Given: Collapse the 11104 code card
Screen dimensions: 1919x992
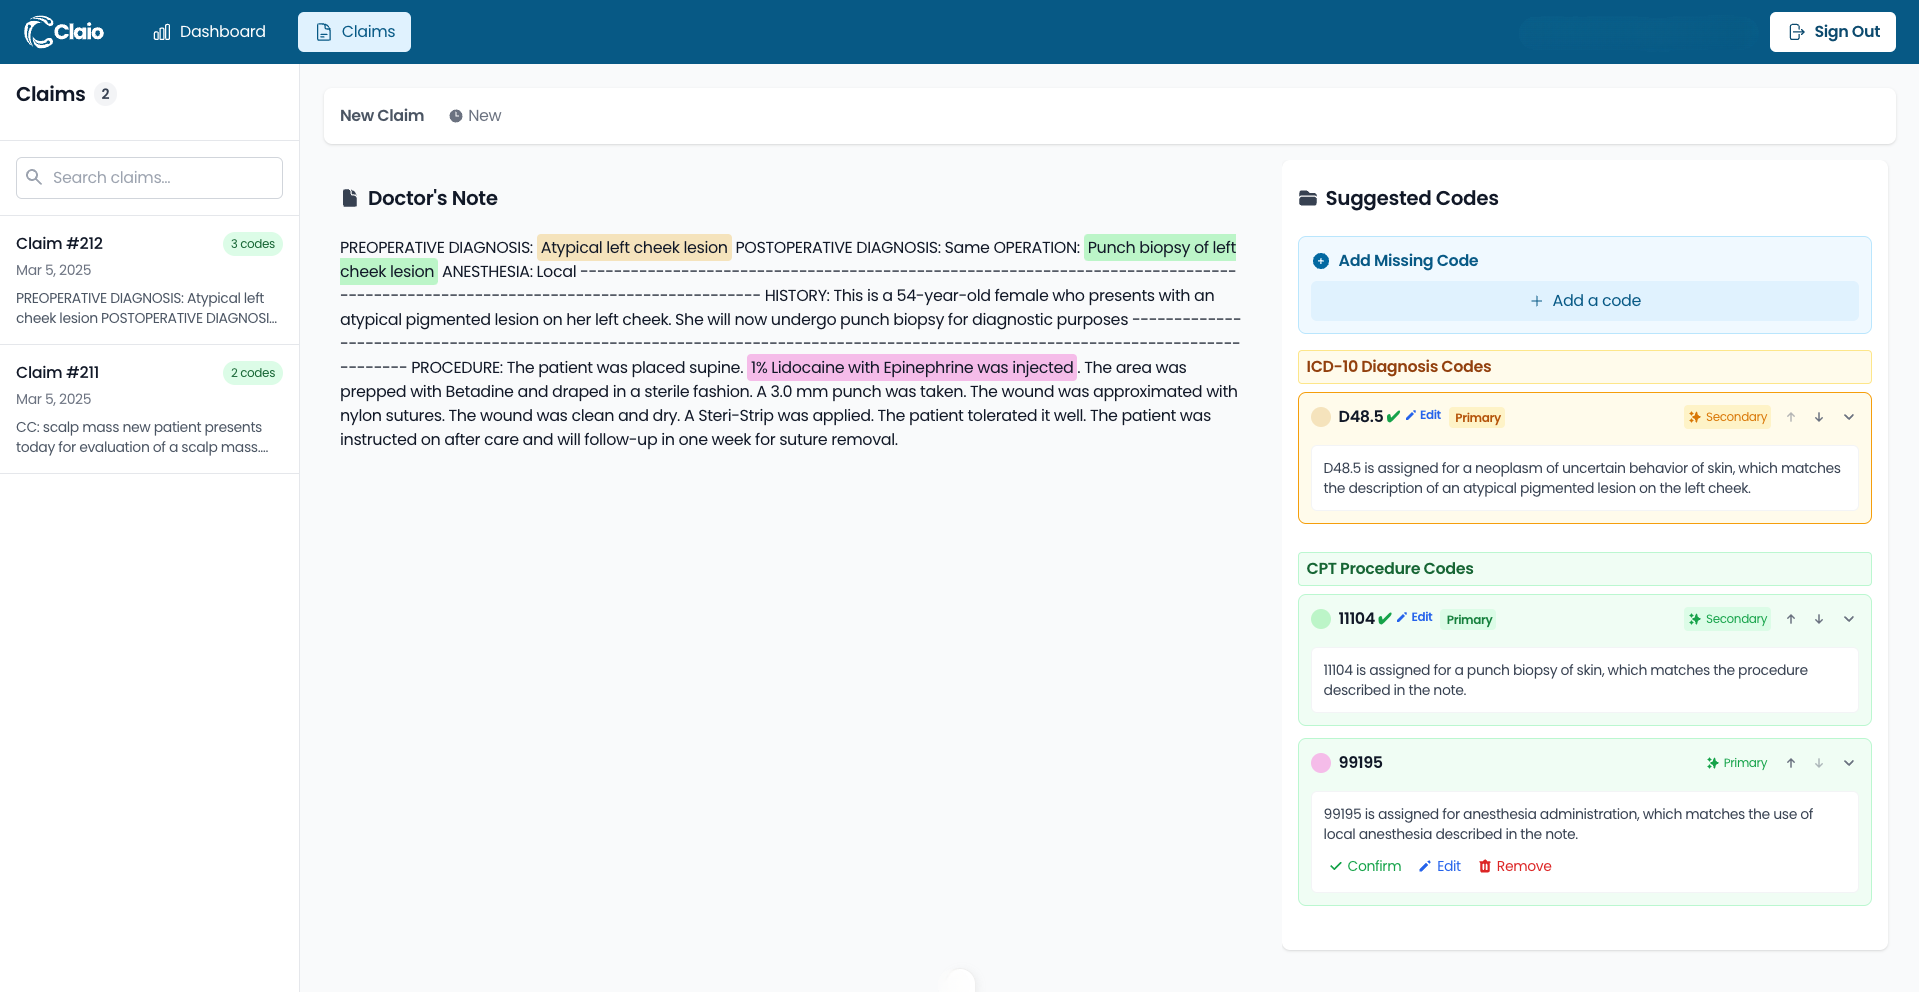Looking at the screenshot, I should pos(1849,619).
